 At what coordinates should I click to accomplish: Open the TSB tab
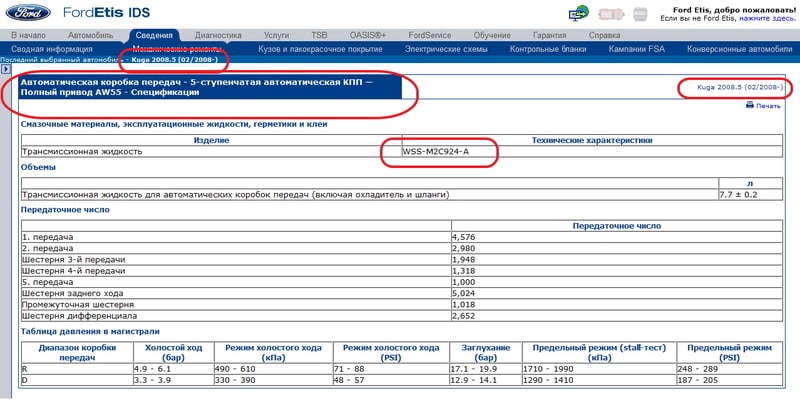tap(319, 35)
